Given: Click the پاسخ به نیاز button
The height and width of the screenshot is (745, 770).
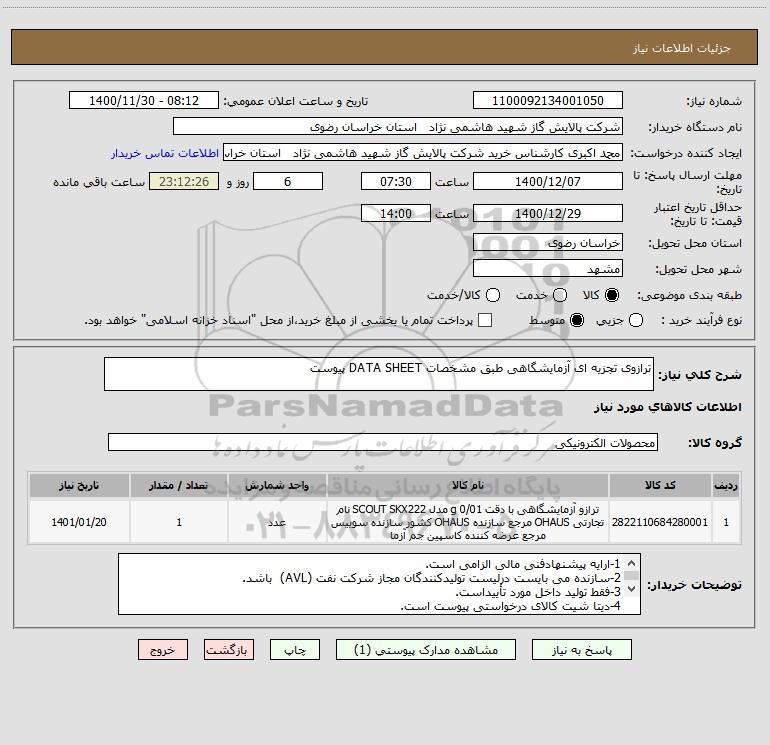Looking at the screenshot, I should tap(581, 650).
